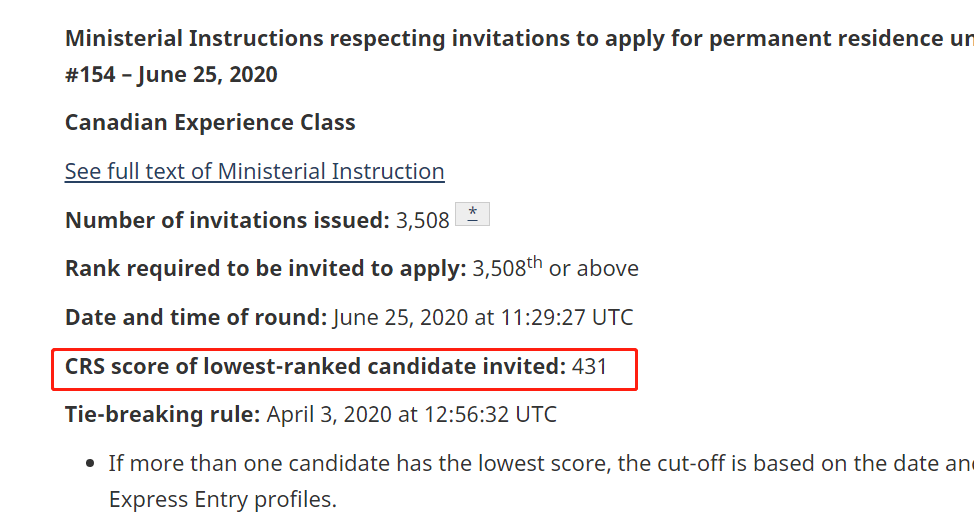Click the round time "June 25, 2020 at 11:29:27 UTC"
974x520 pixels.
click(x=483, y=318)
